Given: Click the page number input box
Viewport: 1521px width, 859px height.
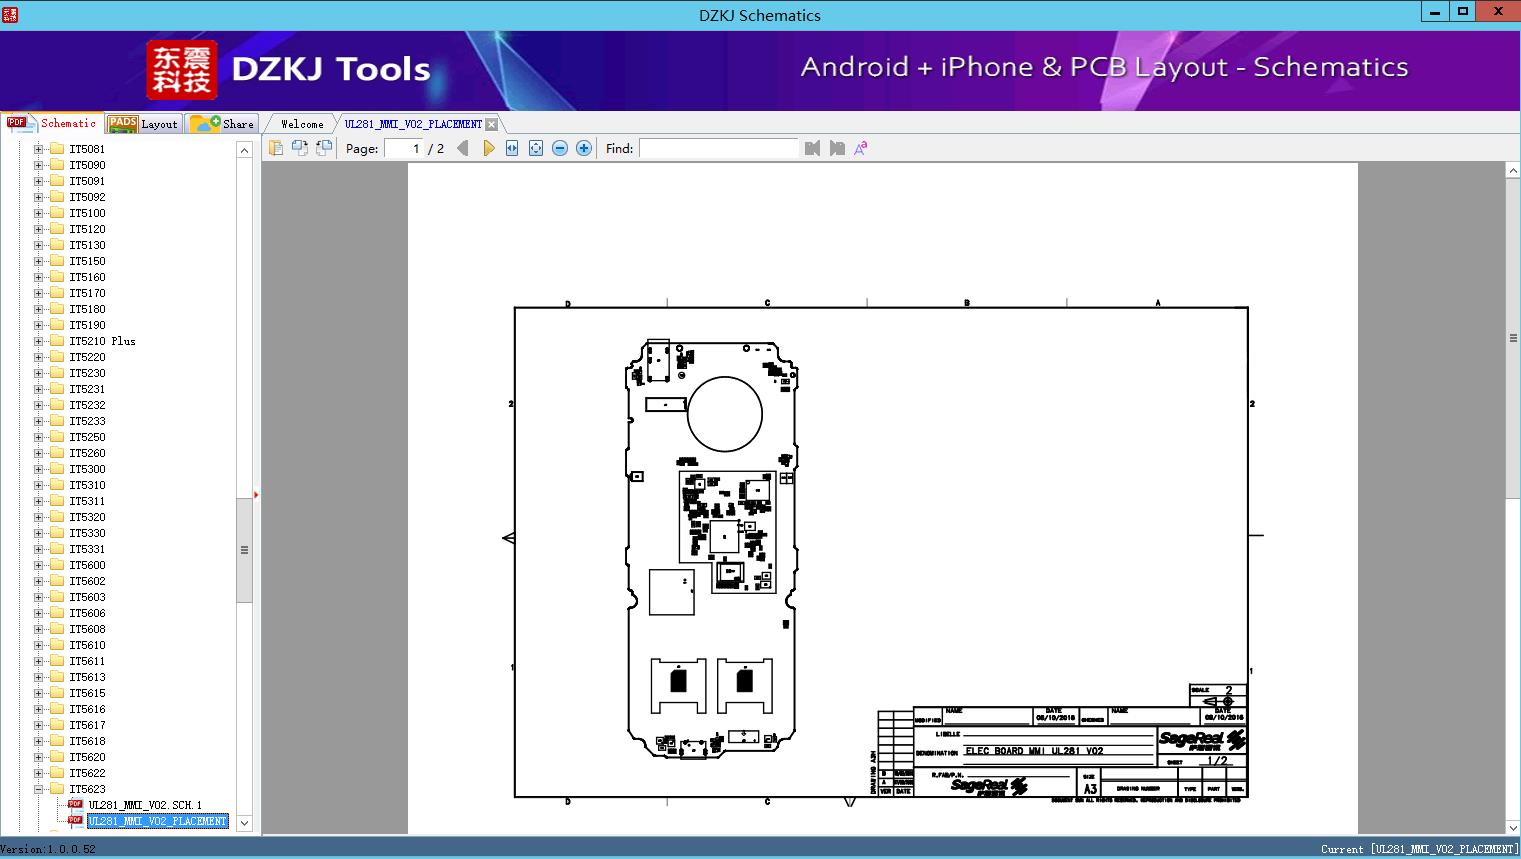Looking at the screenshot, I should [404, 148].
